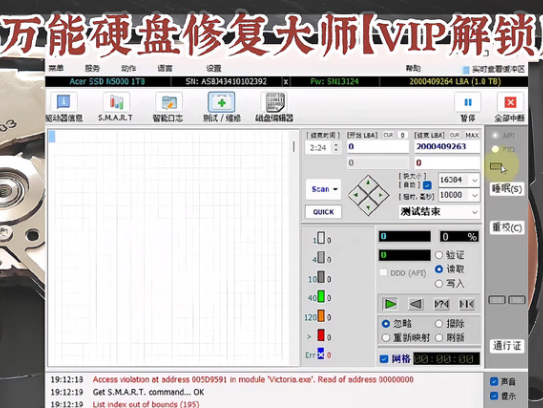Open the Scan dropdown button
This screenshot has height=408, width=543.
(x=323, y=189)
